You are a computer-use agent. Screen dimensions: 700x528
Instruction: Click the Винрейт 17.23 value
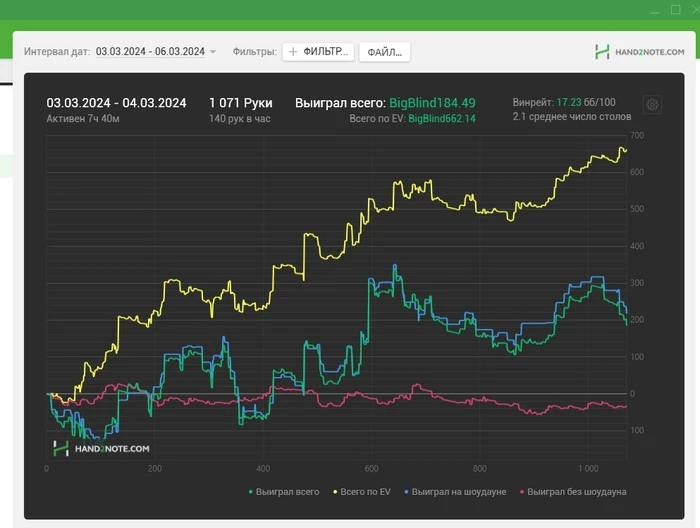click(569, 102)
